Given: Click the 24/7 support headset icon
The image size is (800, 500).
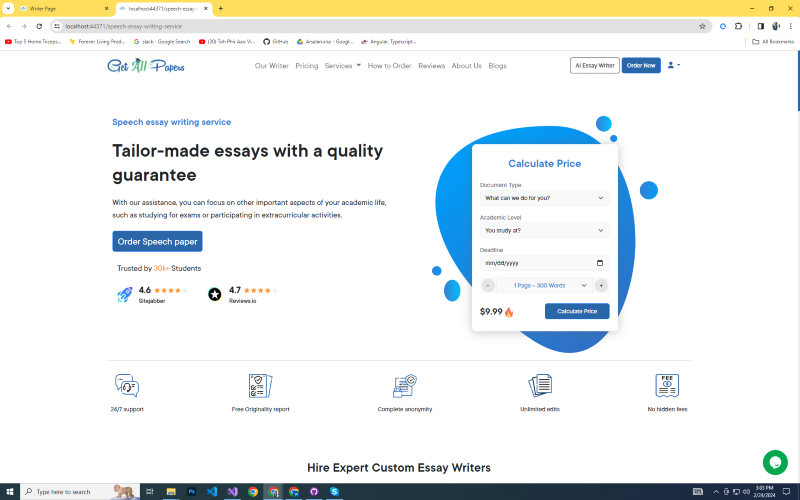Looking at the screenshot, I should [x=127, y=386].
